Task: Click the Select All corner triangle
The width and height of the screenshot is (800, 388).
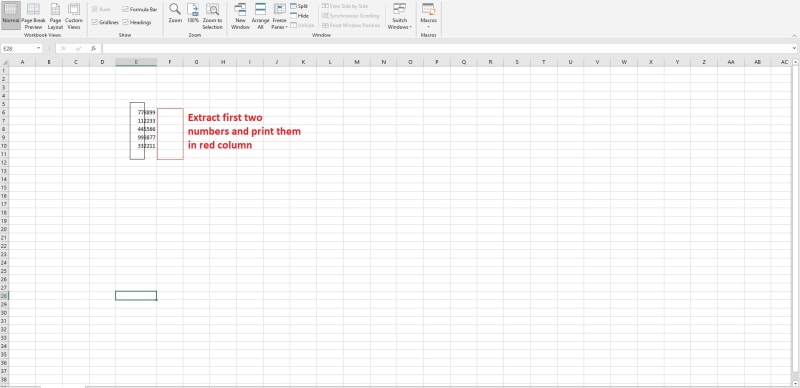Action: point(5,62)
